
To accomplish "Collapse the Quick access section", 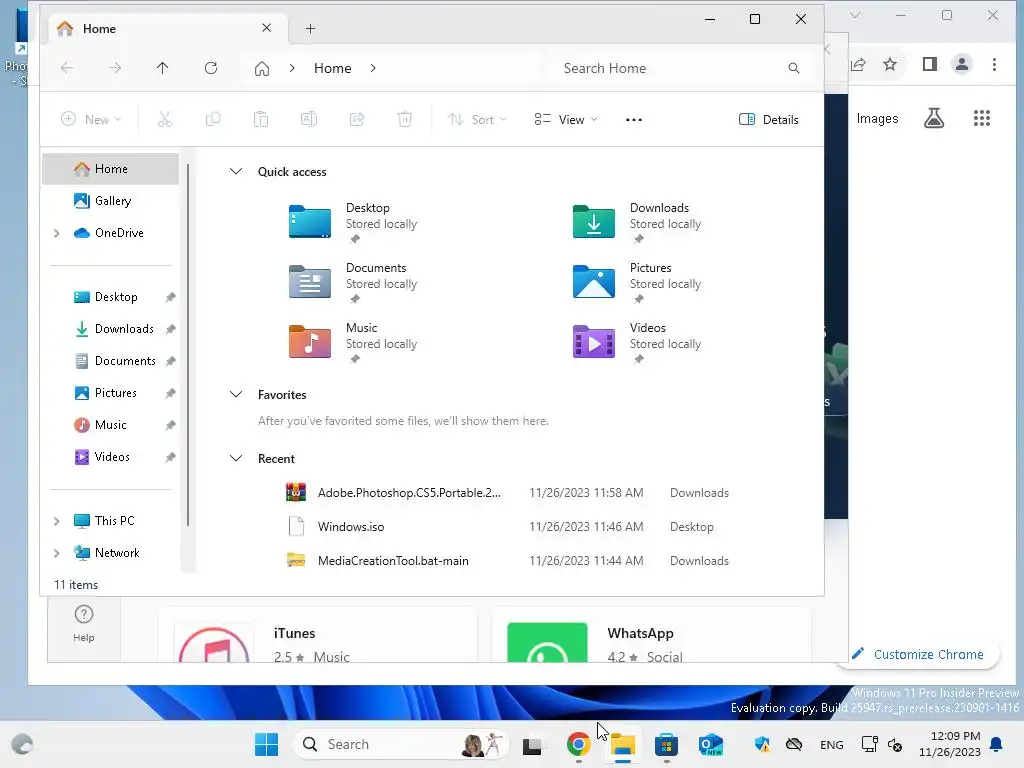I will click(236, 171).
